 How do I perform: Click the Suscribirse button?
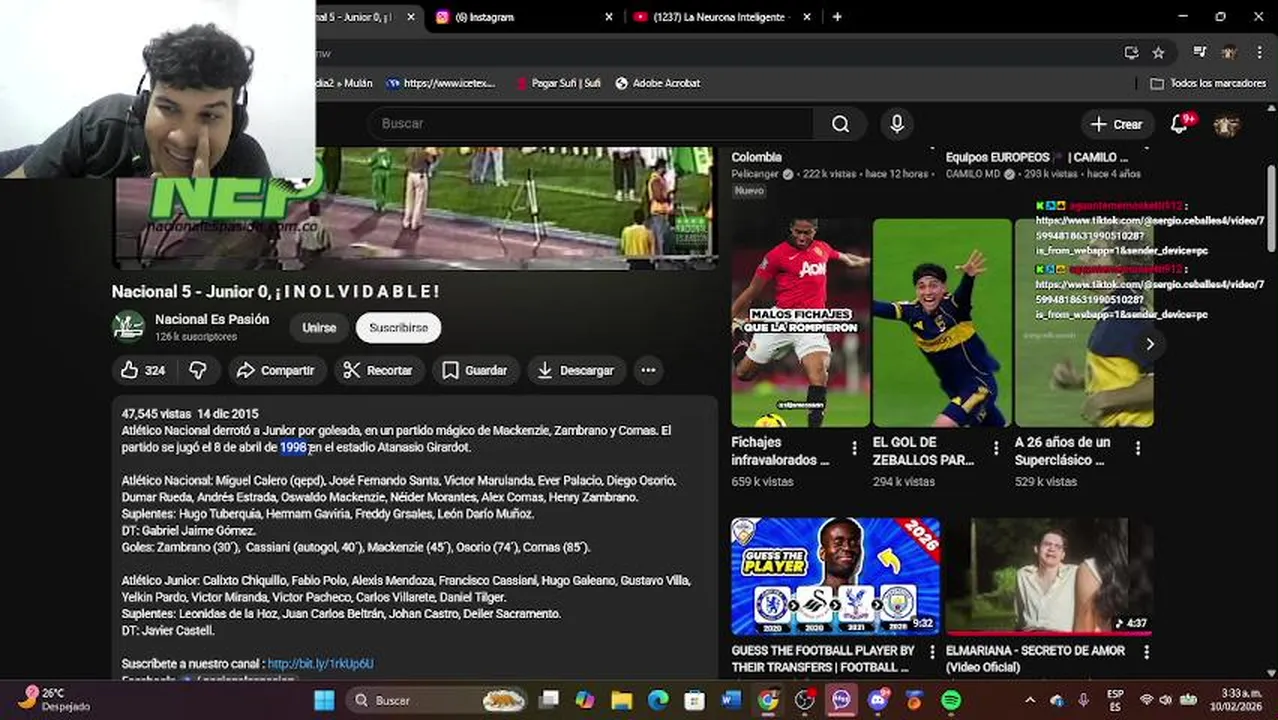[x=398, y=328]
